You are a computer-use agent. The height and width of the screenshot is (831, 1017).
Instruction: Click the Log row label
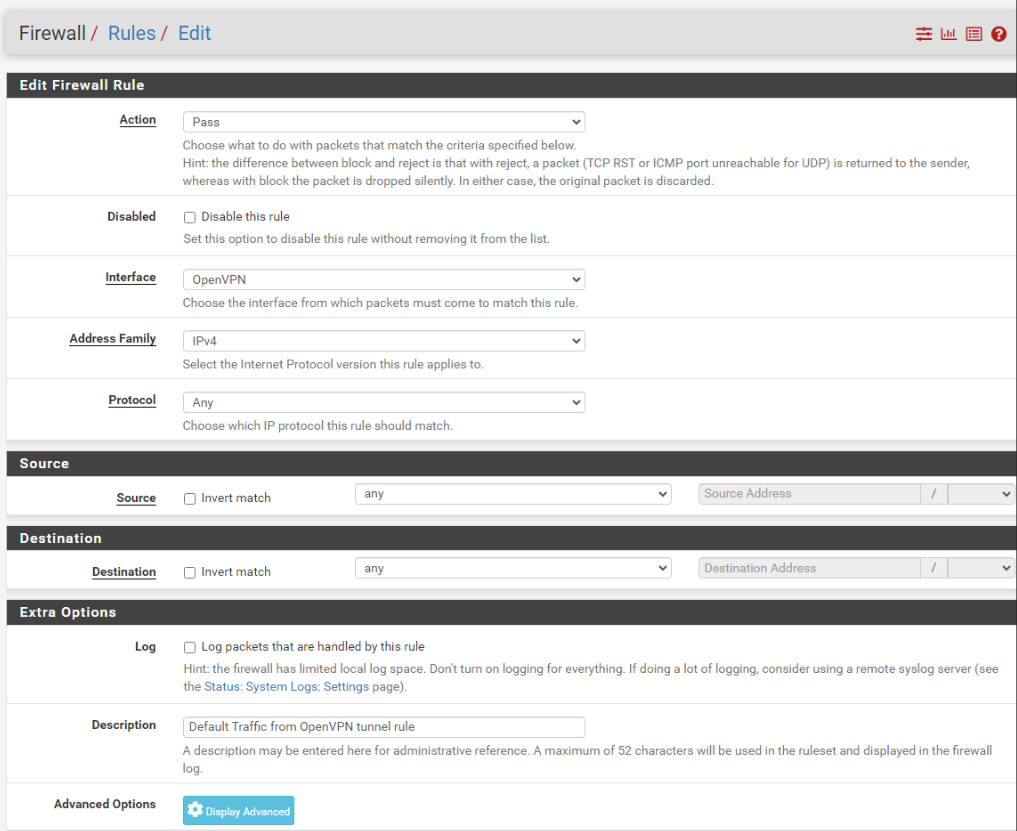(x=145, y=647)
